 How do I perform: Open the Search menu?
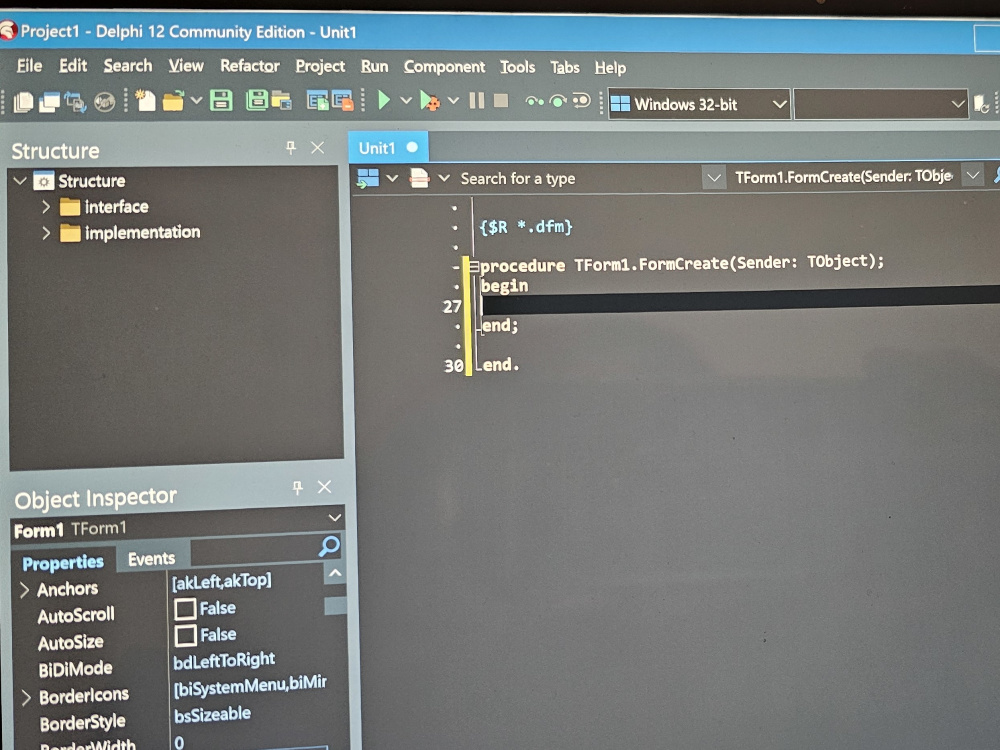click(x=128, y=66)
